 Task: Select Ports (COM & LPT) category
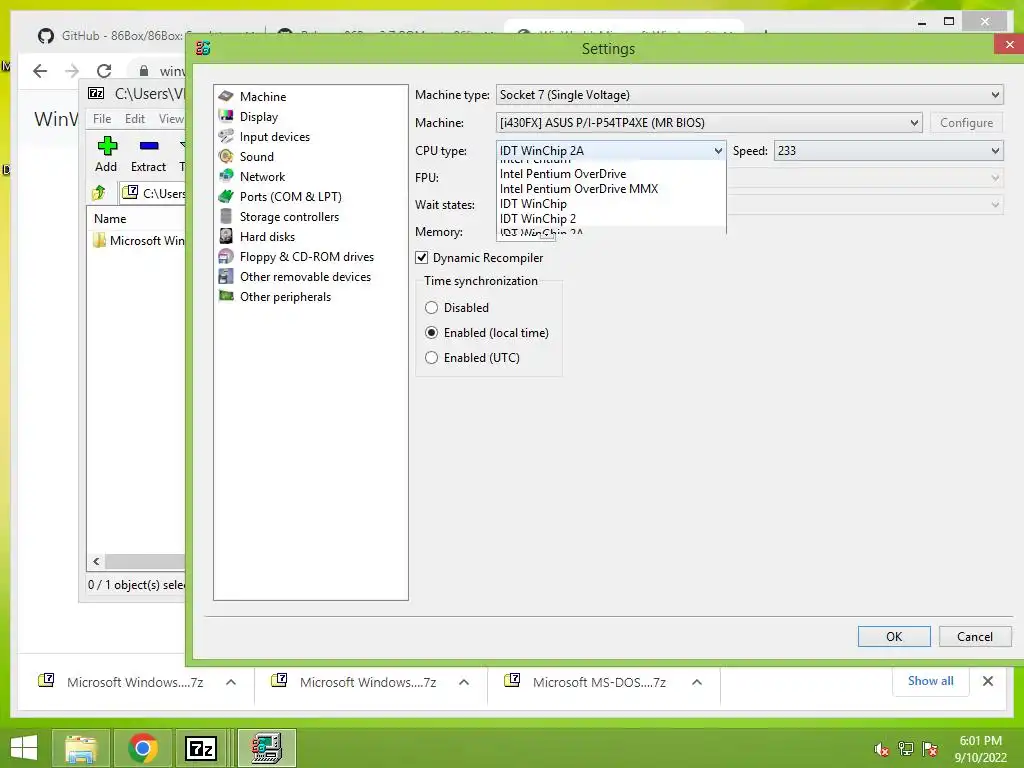coord(290,197)
